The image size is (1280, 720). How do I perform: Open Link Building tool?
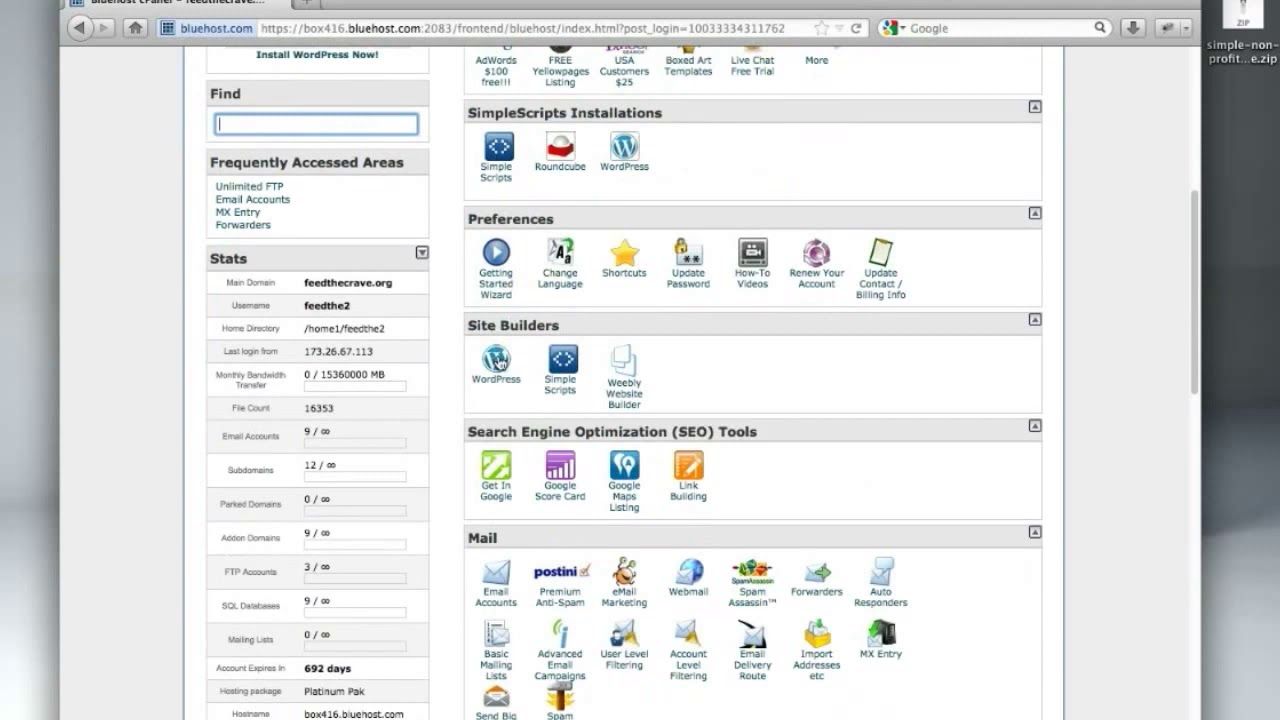688,476
